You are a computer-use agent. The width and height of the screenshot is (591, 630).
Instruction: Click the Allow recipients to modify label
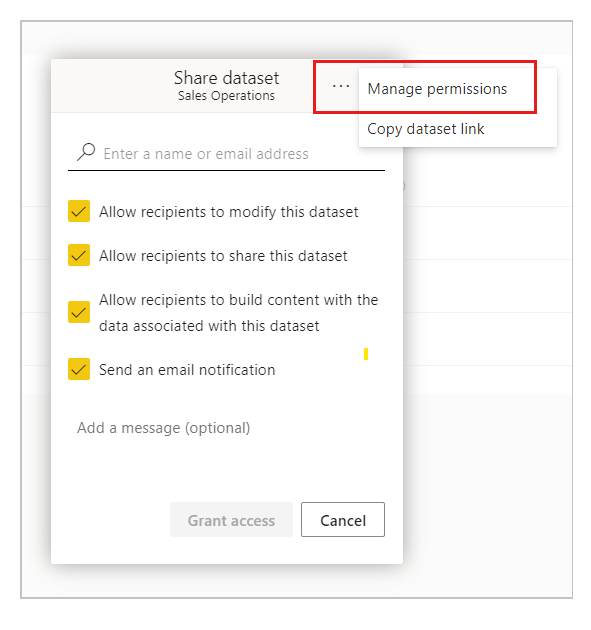click(x=229, y=212)
